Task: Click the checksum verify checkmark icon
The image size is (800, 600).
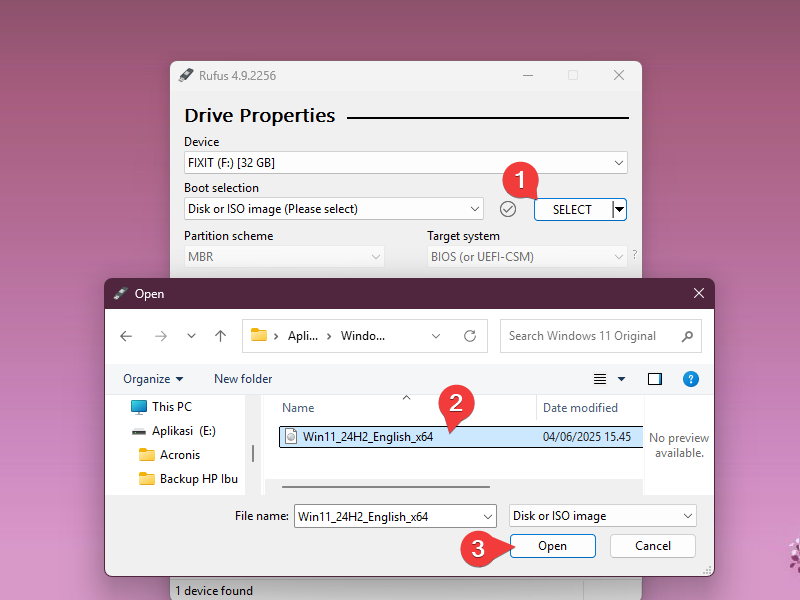Action: [x=508, y=209]
